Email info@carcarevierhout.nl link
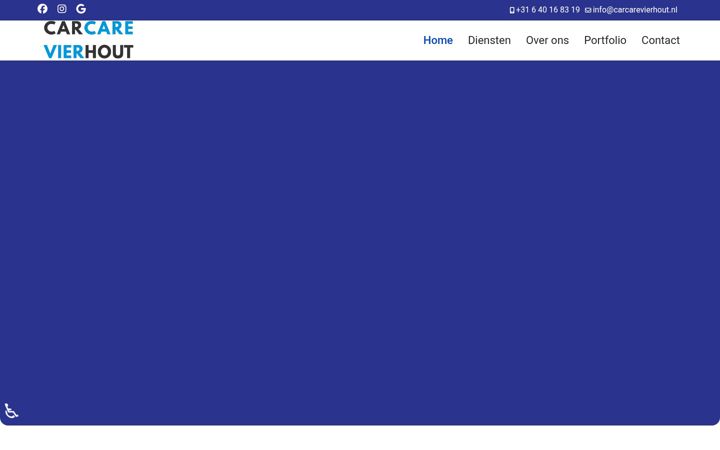The height and width of the screenshot is (450, 720). [x=635, y=10]
